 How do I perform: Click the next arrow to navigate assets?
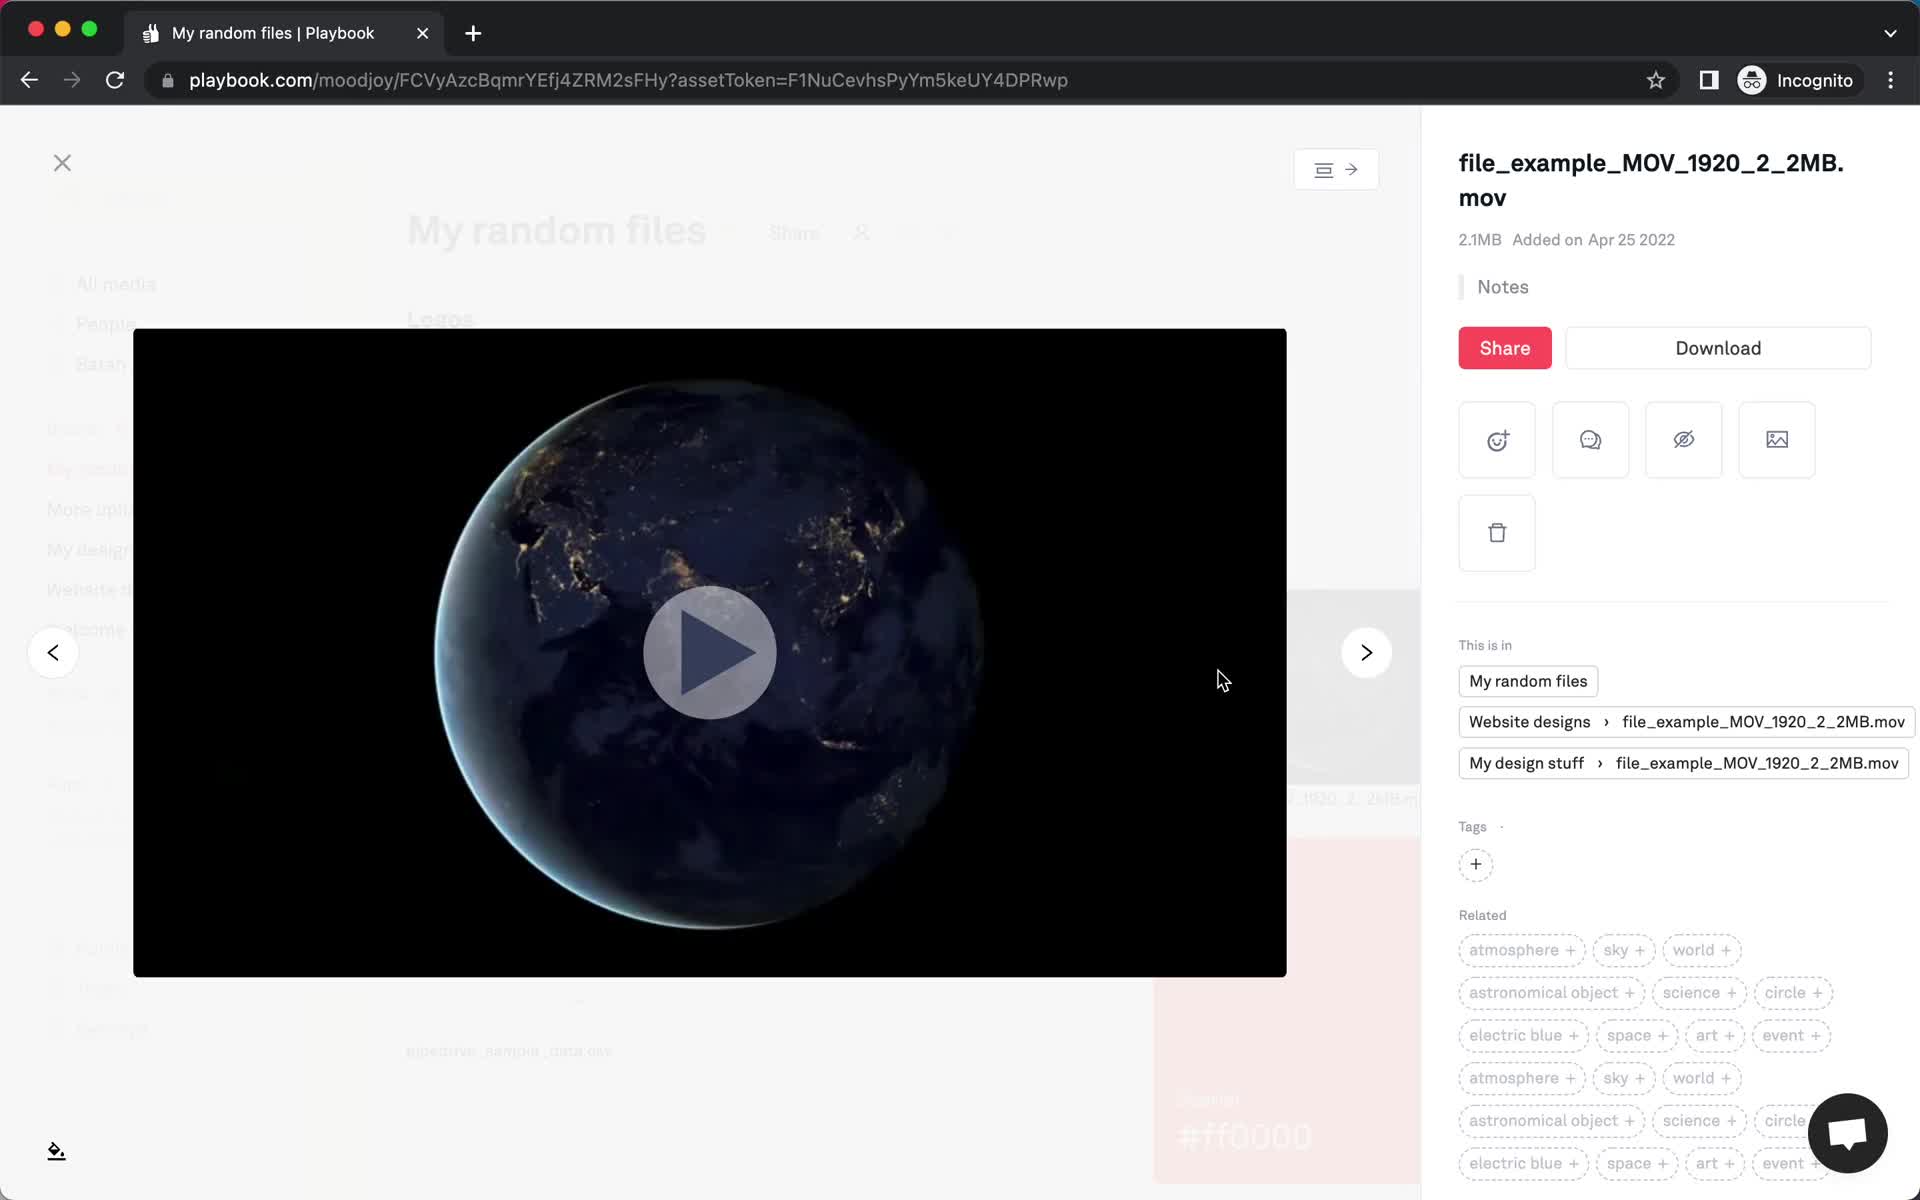click(x=1366, y=653)
